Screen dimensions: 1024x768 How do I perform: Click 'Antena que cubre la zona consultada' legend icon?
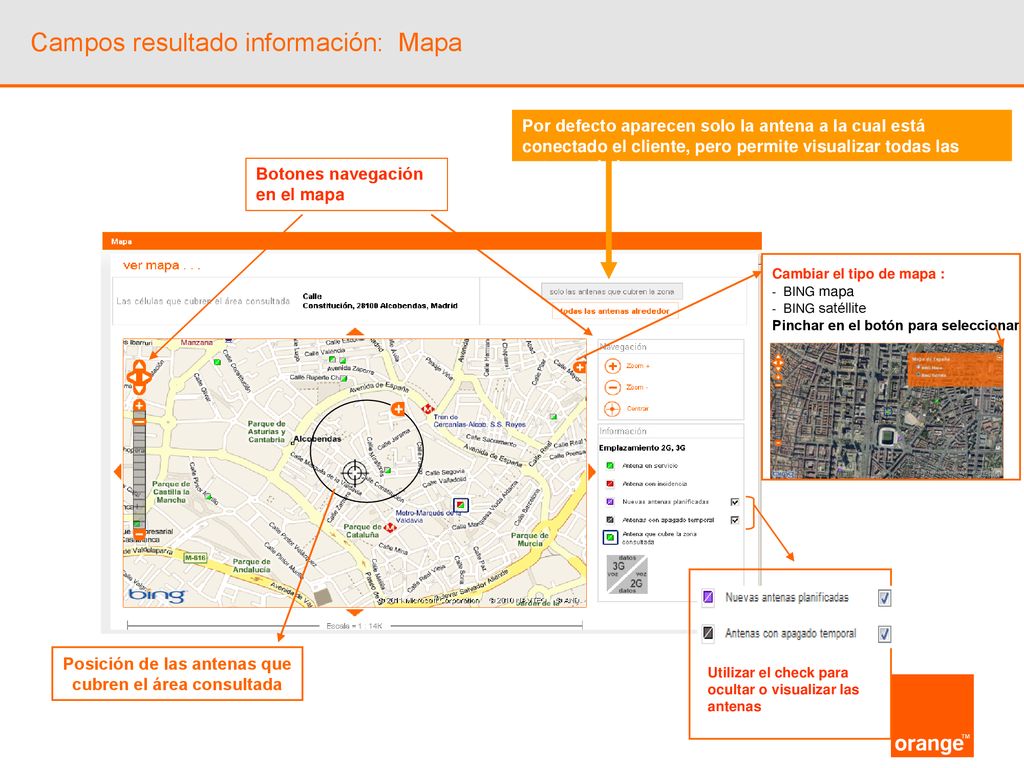(610, 537)
